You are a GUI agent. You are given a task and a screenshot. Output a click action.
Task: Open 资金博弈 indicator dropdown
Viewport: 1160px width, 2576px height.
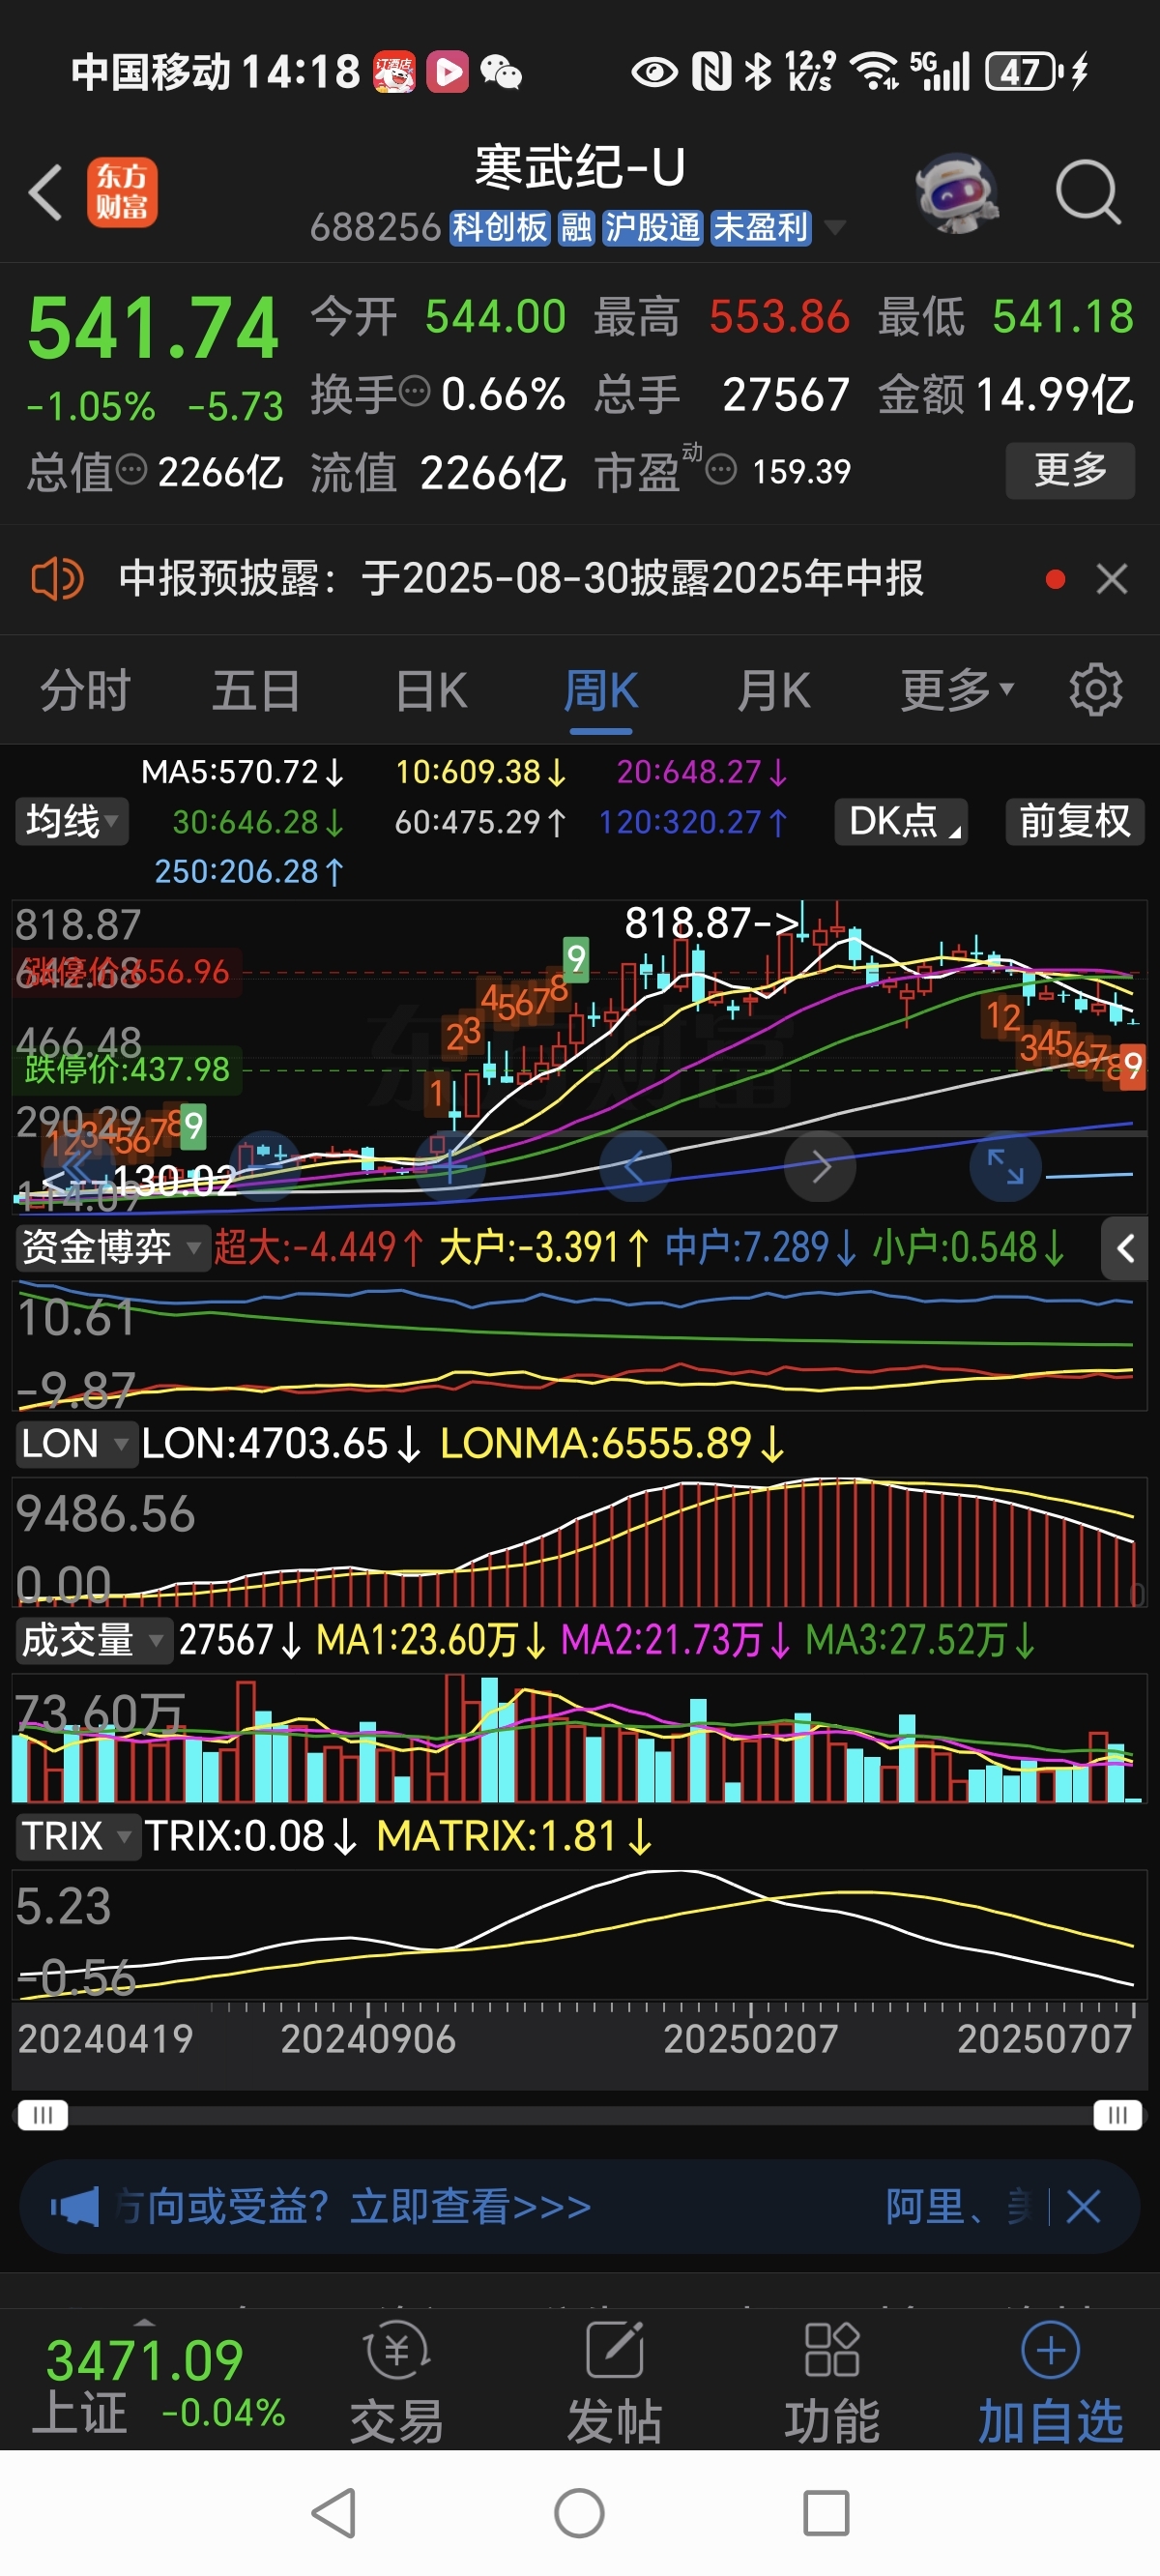[112, 1248]
